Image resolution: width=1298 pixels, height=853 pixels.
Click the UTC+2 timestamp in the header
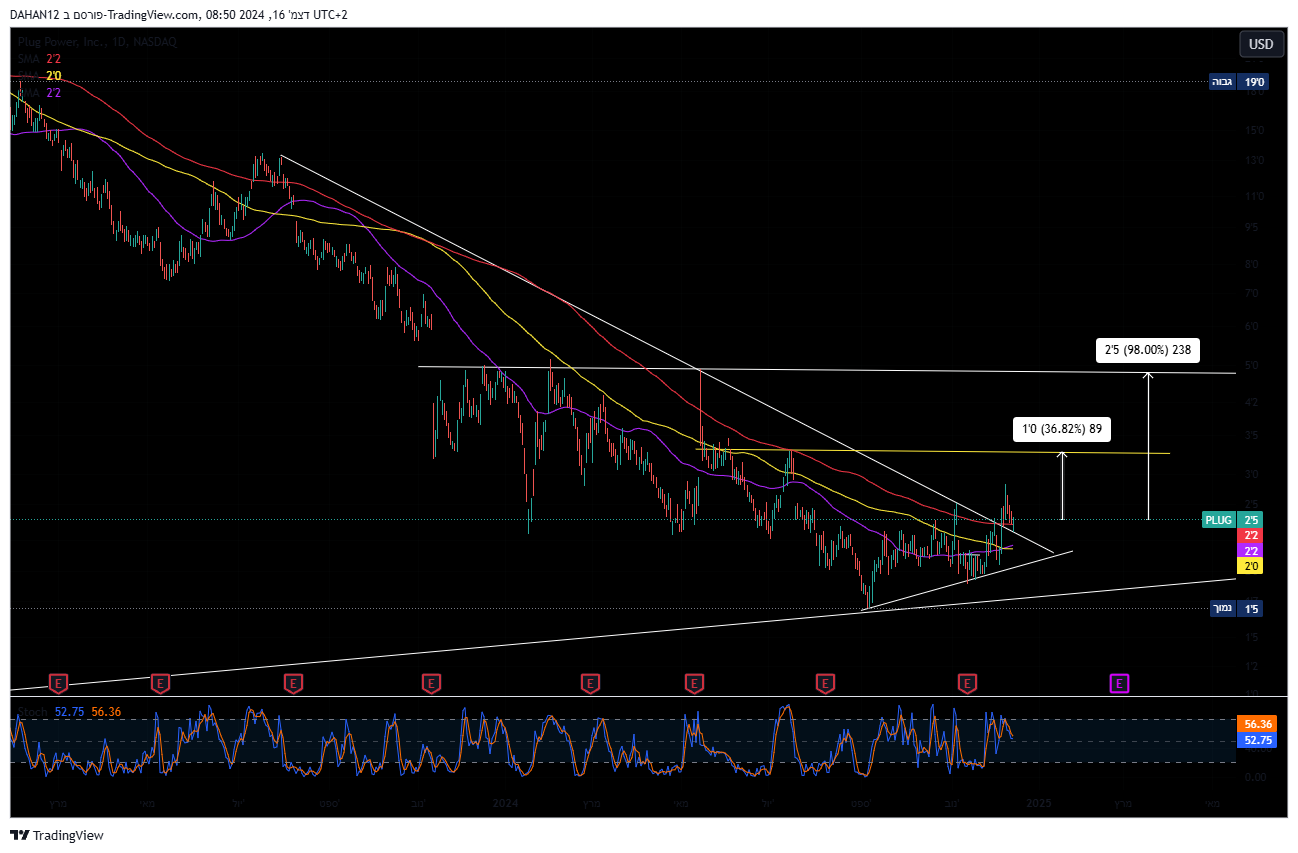pos(328,15)
